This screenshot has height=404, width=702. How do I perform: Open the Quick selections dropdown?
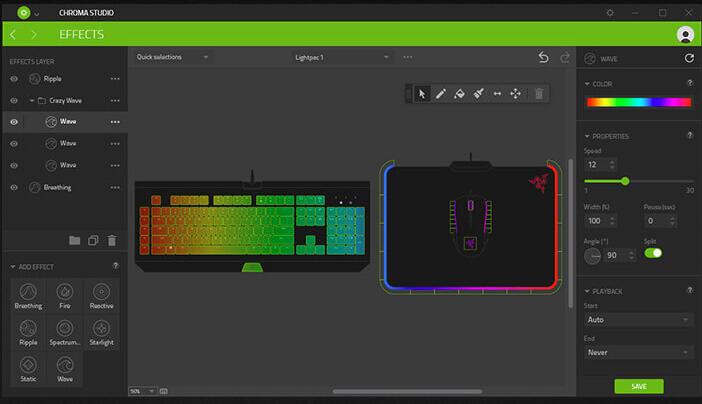173,57
